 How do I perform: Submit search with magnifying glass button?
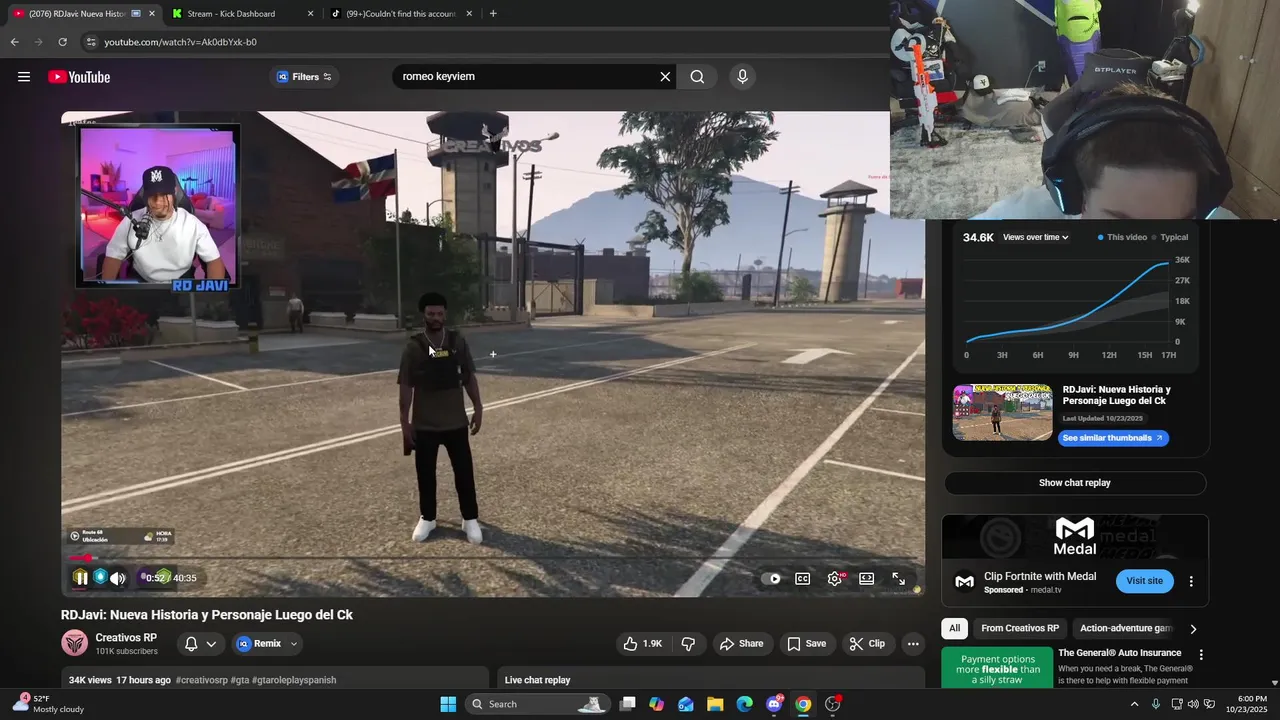click(697, 77)
